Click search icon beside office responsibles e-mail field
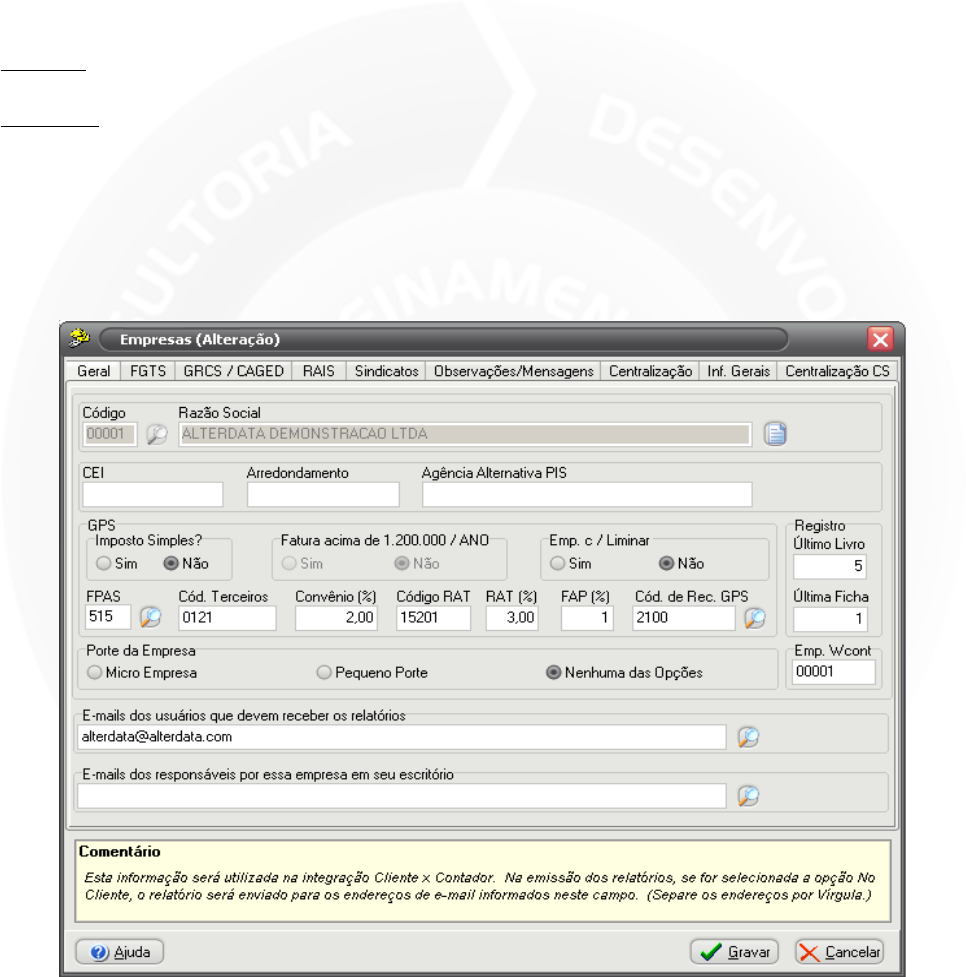Screen dimensions: 966x977 (748, 796)
